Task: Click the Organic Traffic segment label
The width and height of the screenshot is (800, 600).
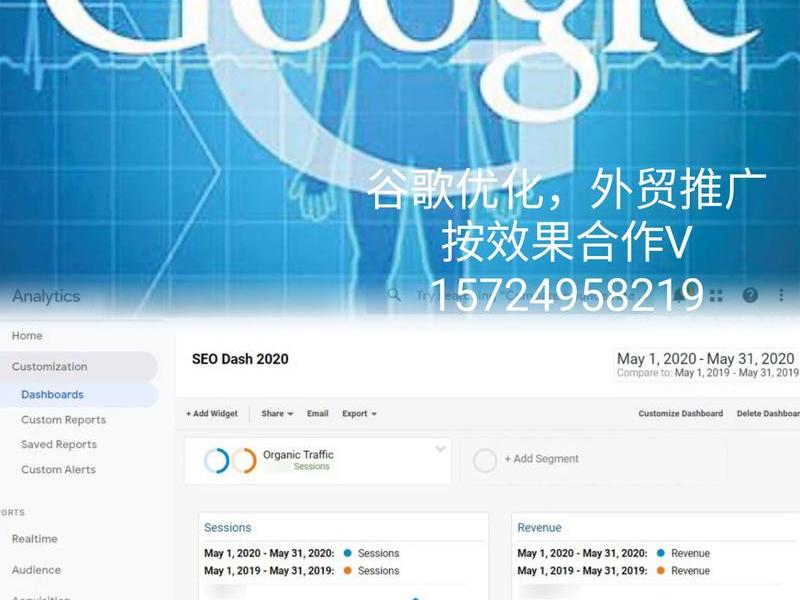Action: click(298, 455)
